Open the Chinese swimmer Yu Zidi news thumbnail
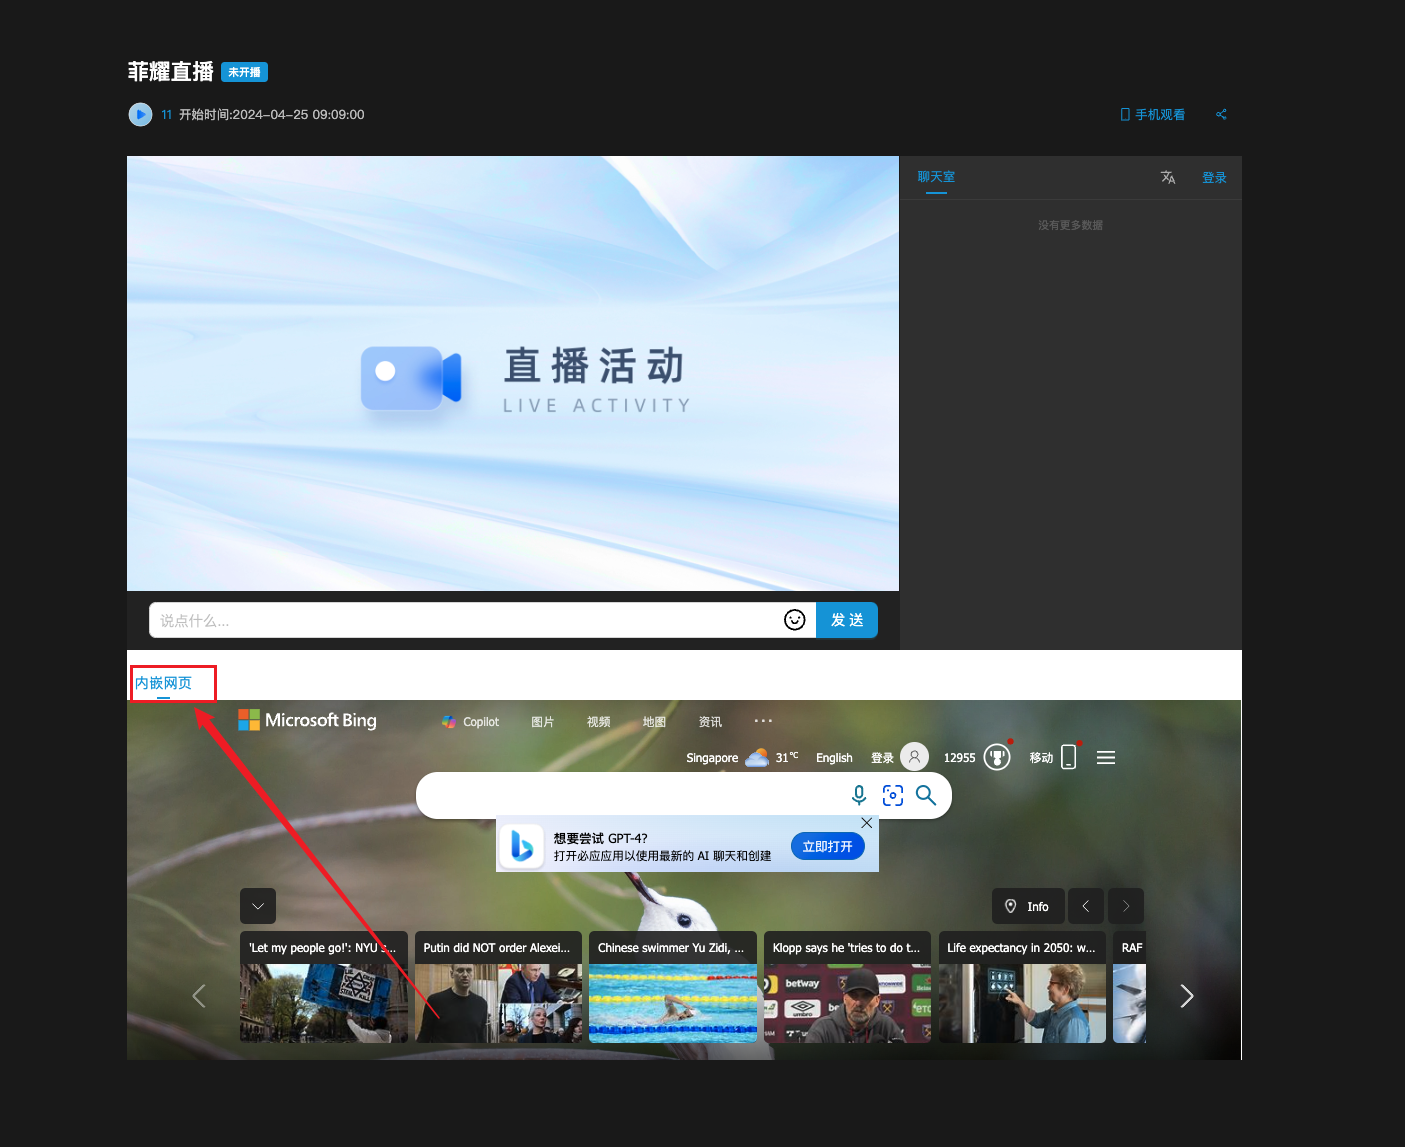The width and height of the screenshot is (1405, 1147). pyautogui.click(x=673, y=1002)
